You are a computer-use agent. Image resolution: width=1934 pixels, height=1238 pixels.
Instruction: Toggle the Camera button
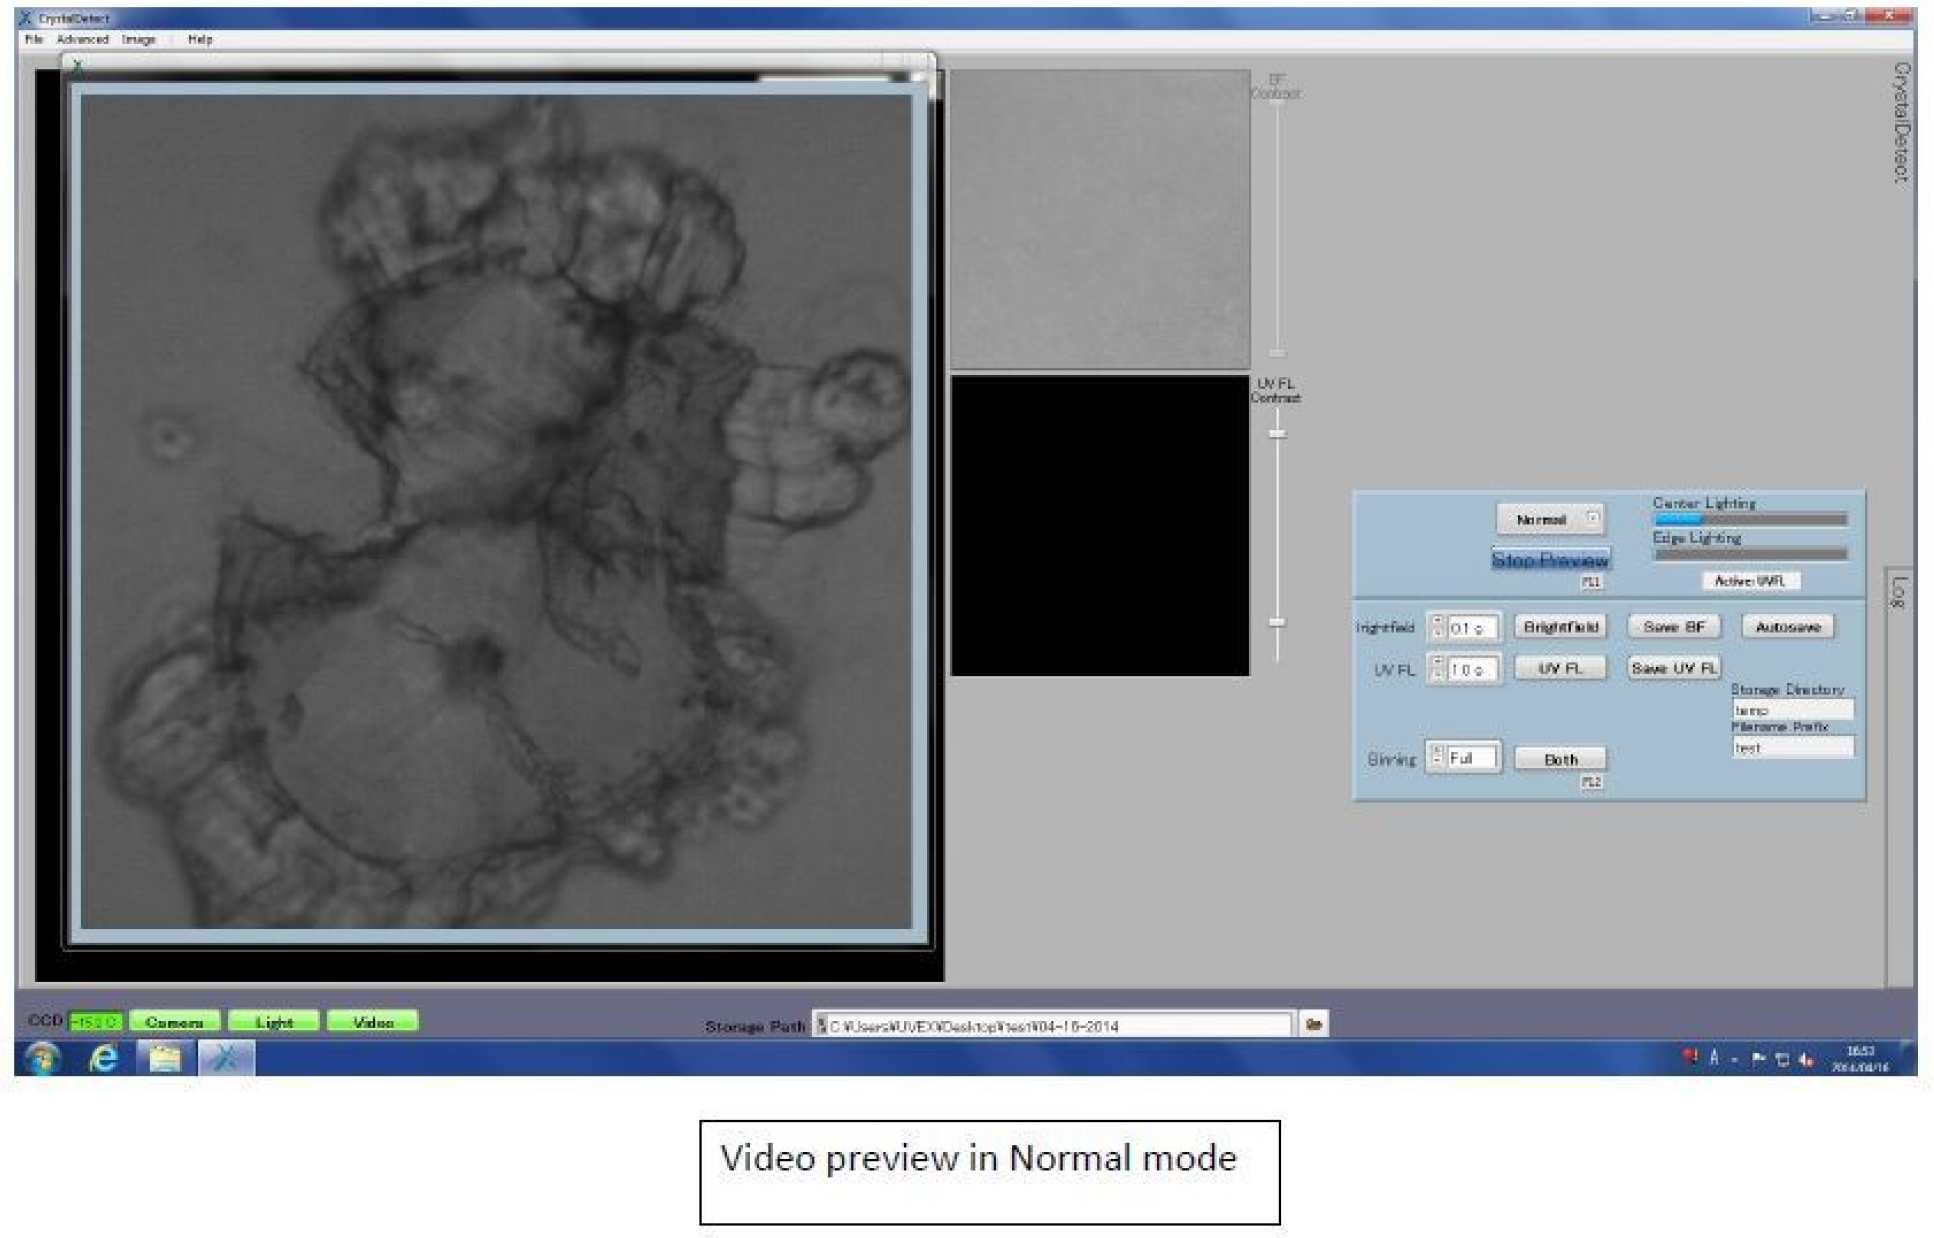pos(174,1022)
